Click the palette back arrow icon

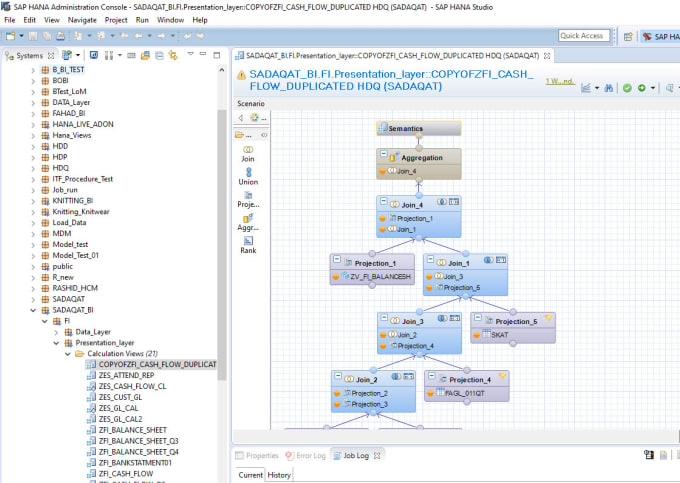241,117
